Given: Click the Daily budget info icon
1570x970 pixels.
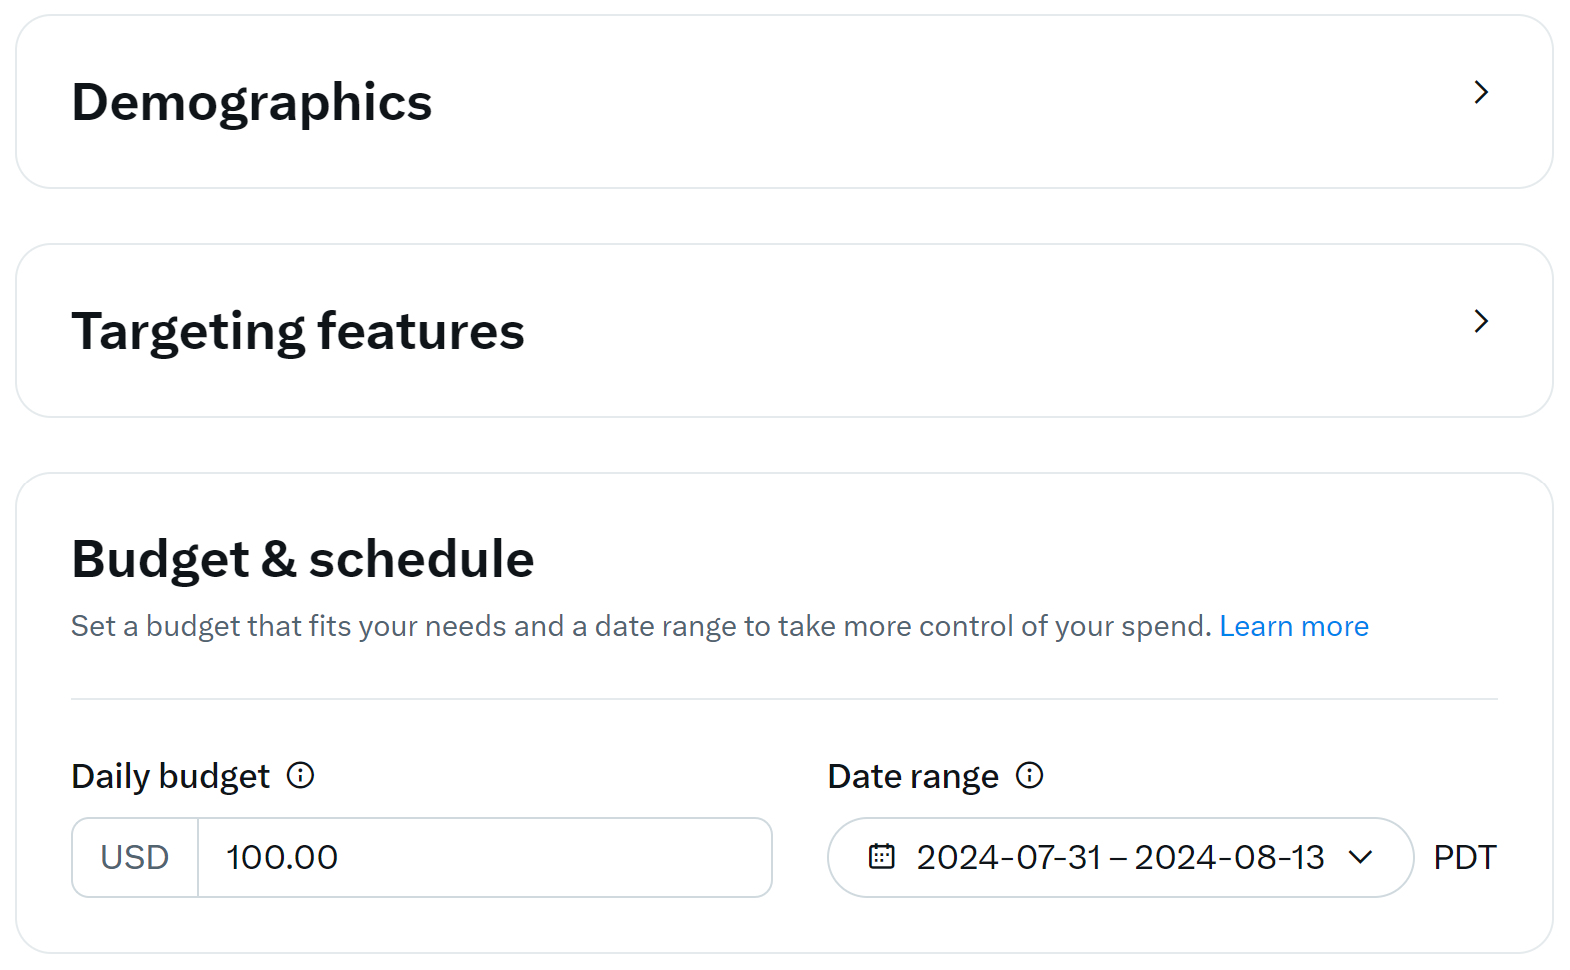Looking at the screenshot, I should (301, 775).
